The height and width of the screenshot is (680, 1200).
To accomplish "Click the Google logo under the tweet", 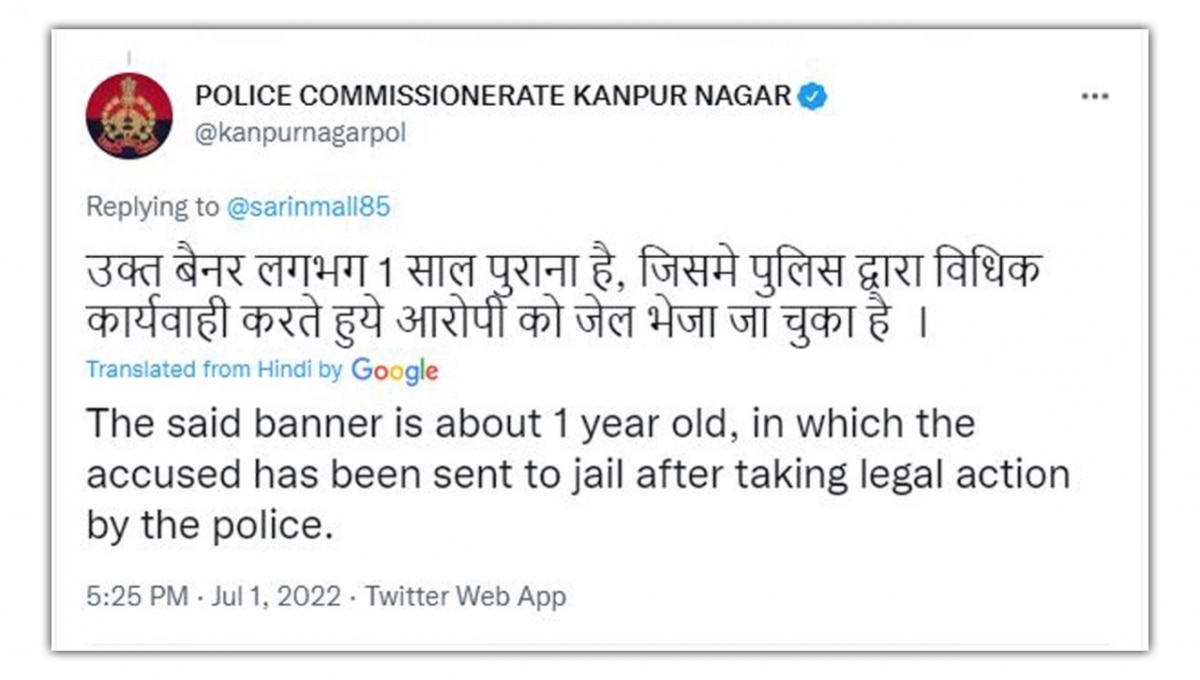I will pos(394,370).
